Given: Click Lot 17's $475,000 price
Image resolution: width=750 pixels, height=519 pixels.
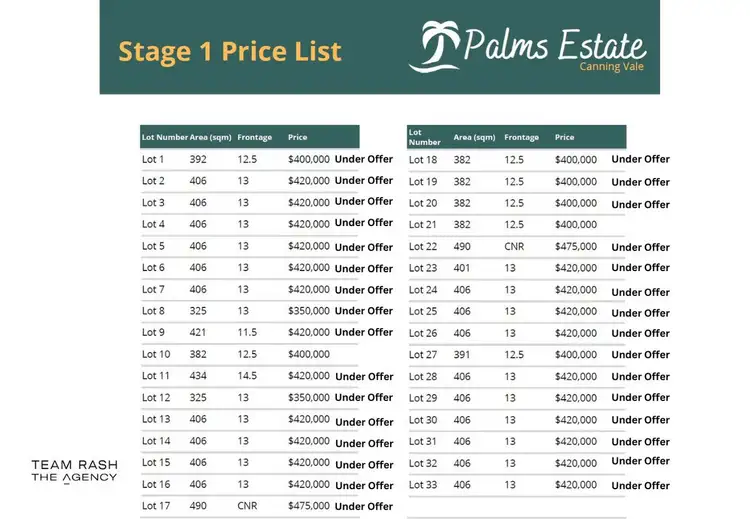Looking at the screenshot, I should pos(308,506).
